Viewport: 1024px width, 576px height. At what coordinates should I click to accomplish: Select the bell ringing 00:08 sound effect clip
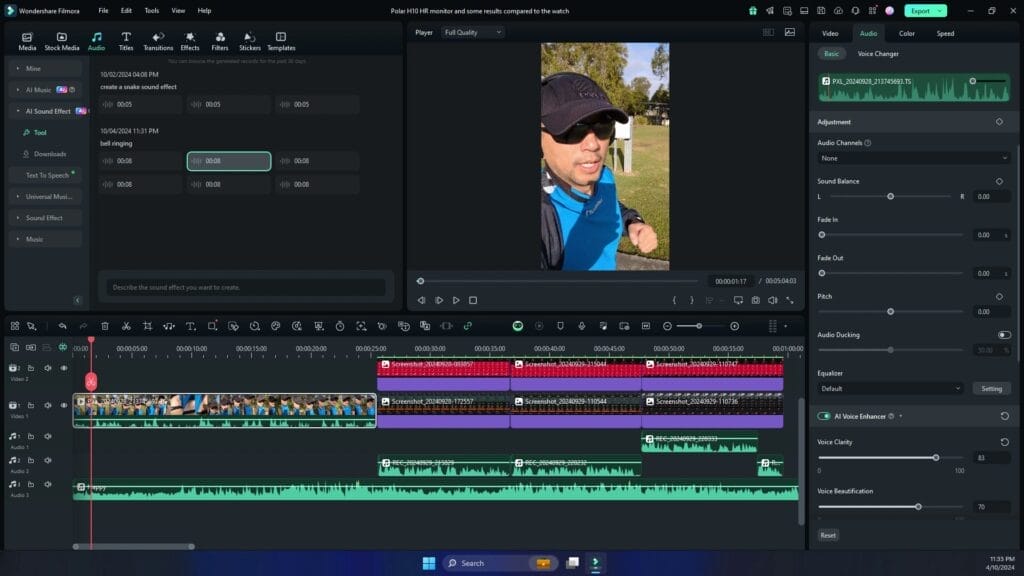pos(228,158)
